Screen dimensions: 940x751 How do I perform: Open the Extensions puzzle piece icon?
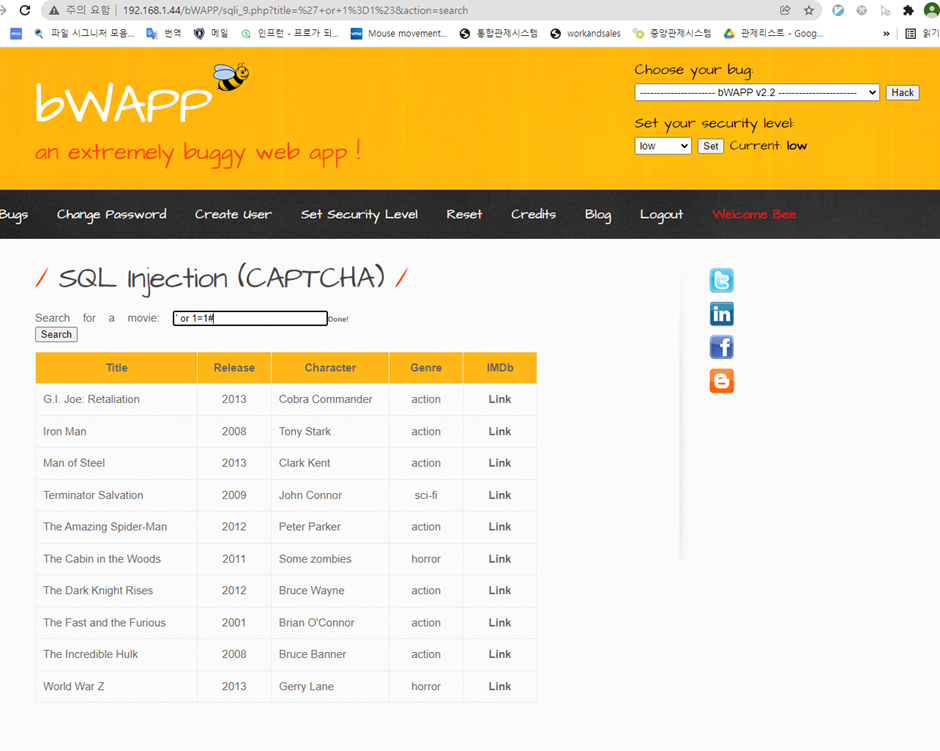[x=908, y=10]
